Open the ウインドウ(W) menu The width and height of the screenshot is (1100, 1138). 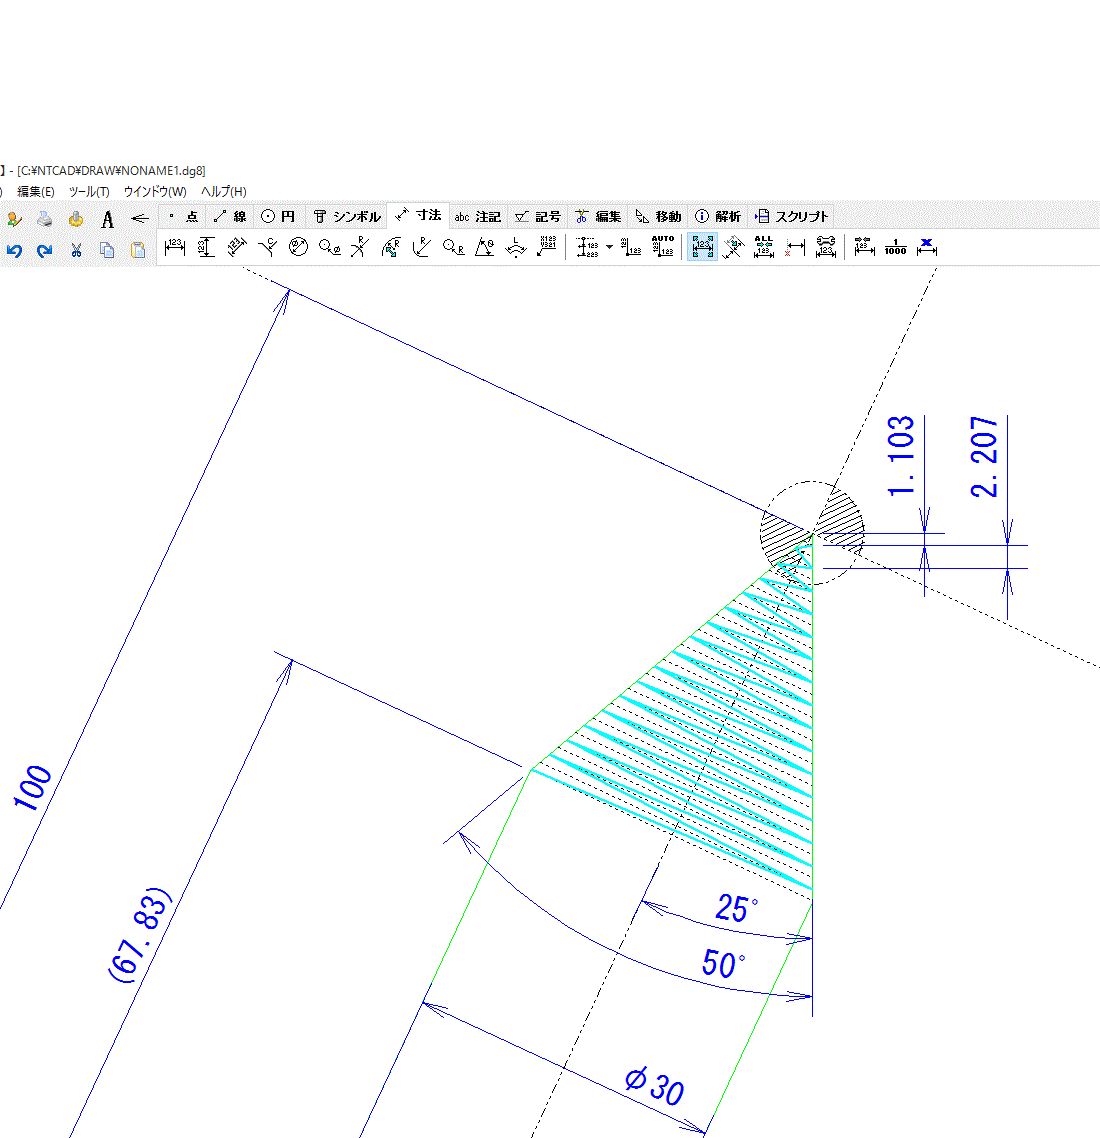[155, 192]
